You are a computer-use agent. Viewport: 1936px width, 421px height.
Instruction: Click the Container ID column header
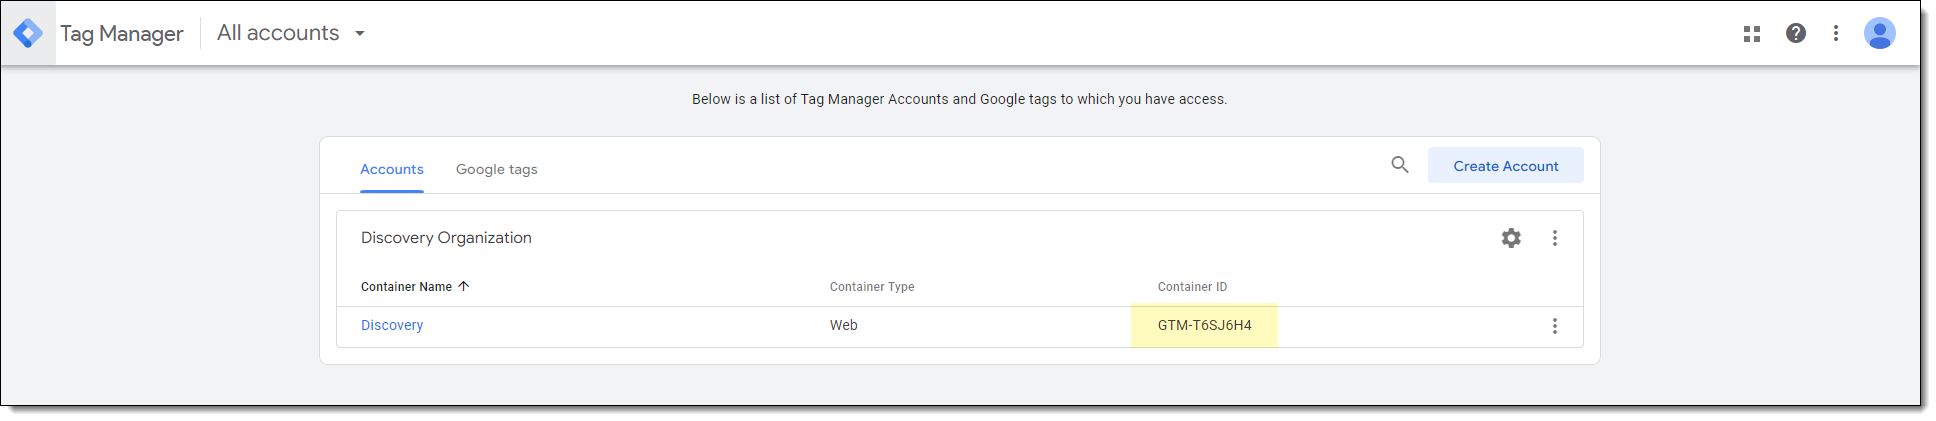pos(1192,287)
